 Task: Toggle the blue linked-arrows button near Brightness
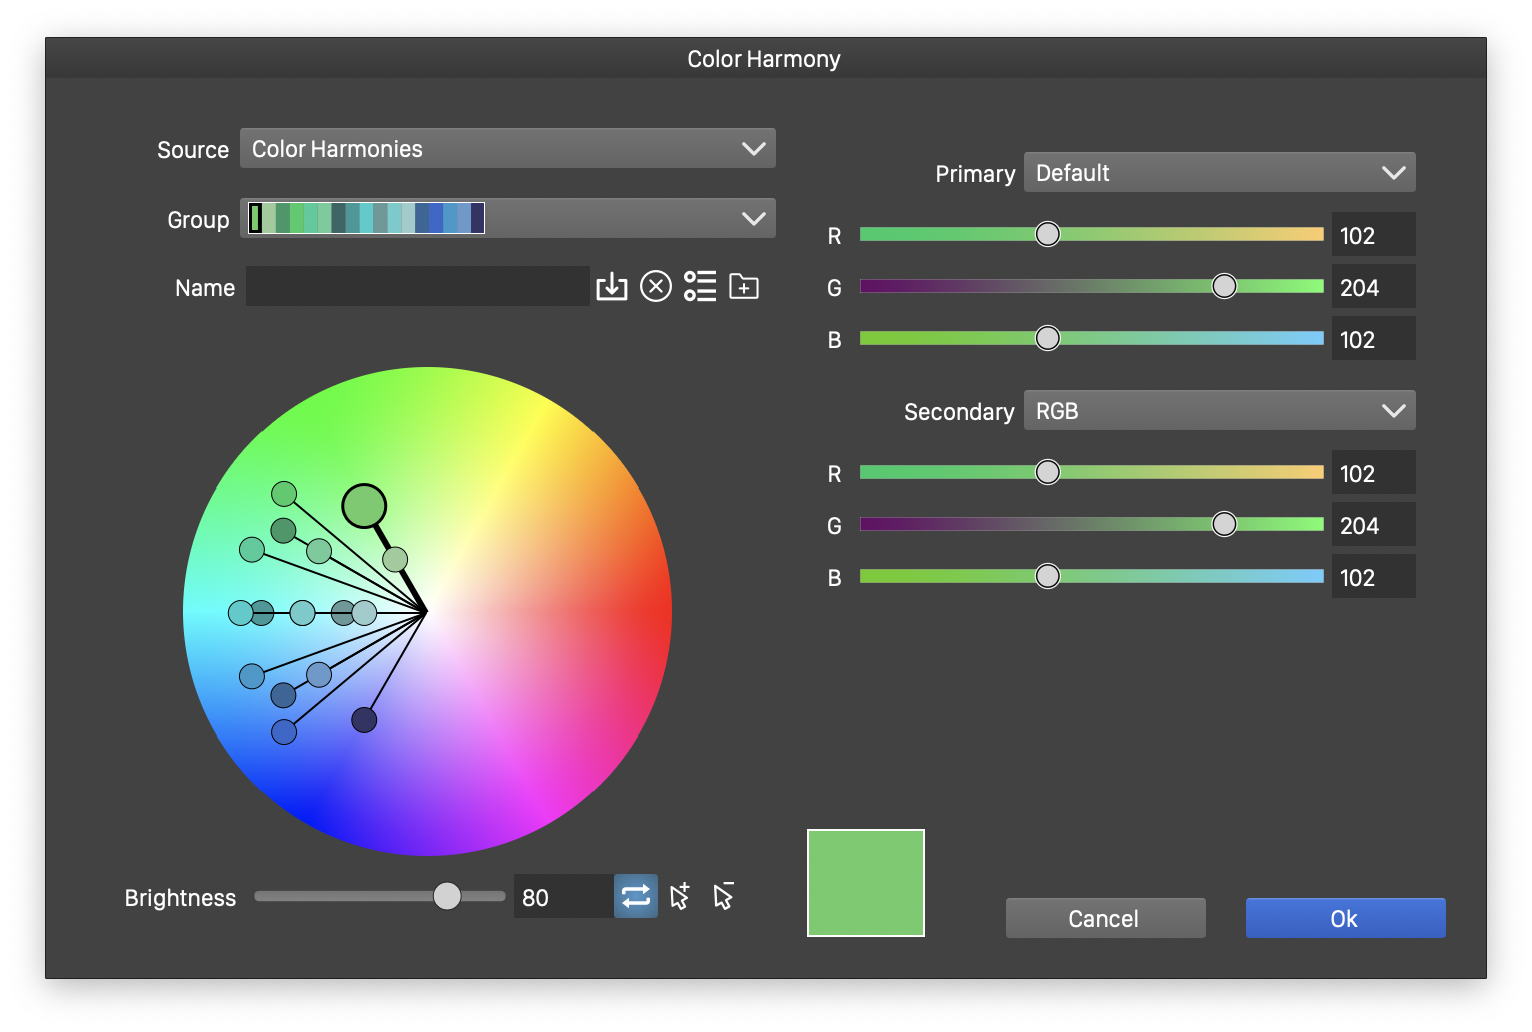(x=636, y=896)
